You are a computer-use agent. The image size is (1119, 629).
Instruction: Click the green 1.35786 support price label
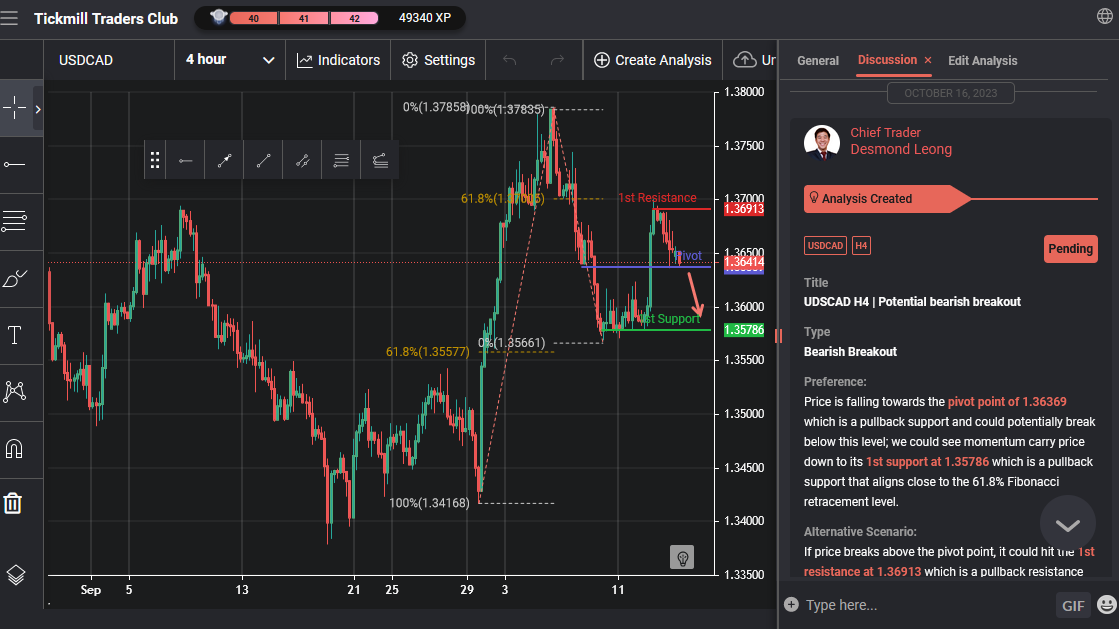[x=744, y=330]
